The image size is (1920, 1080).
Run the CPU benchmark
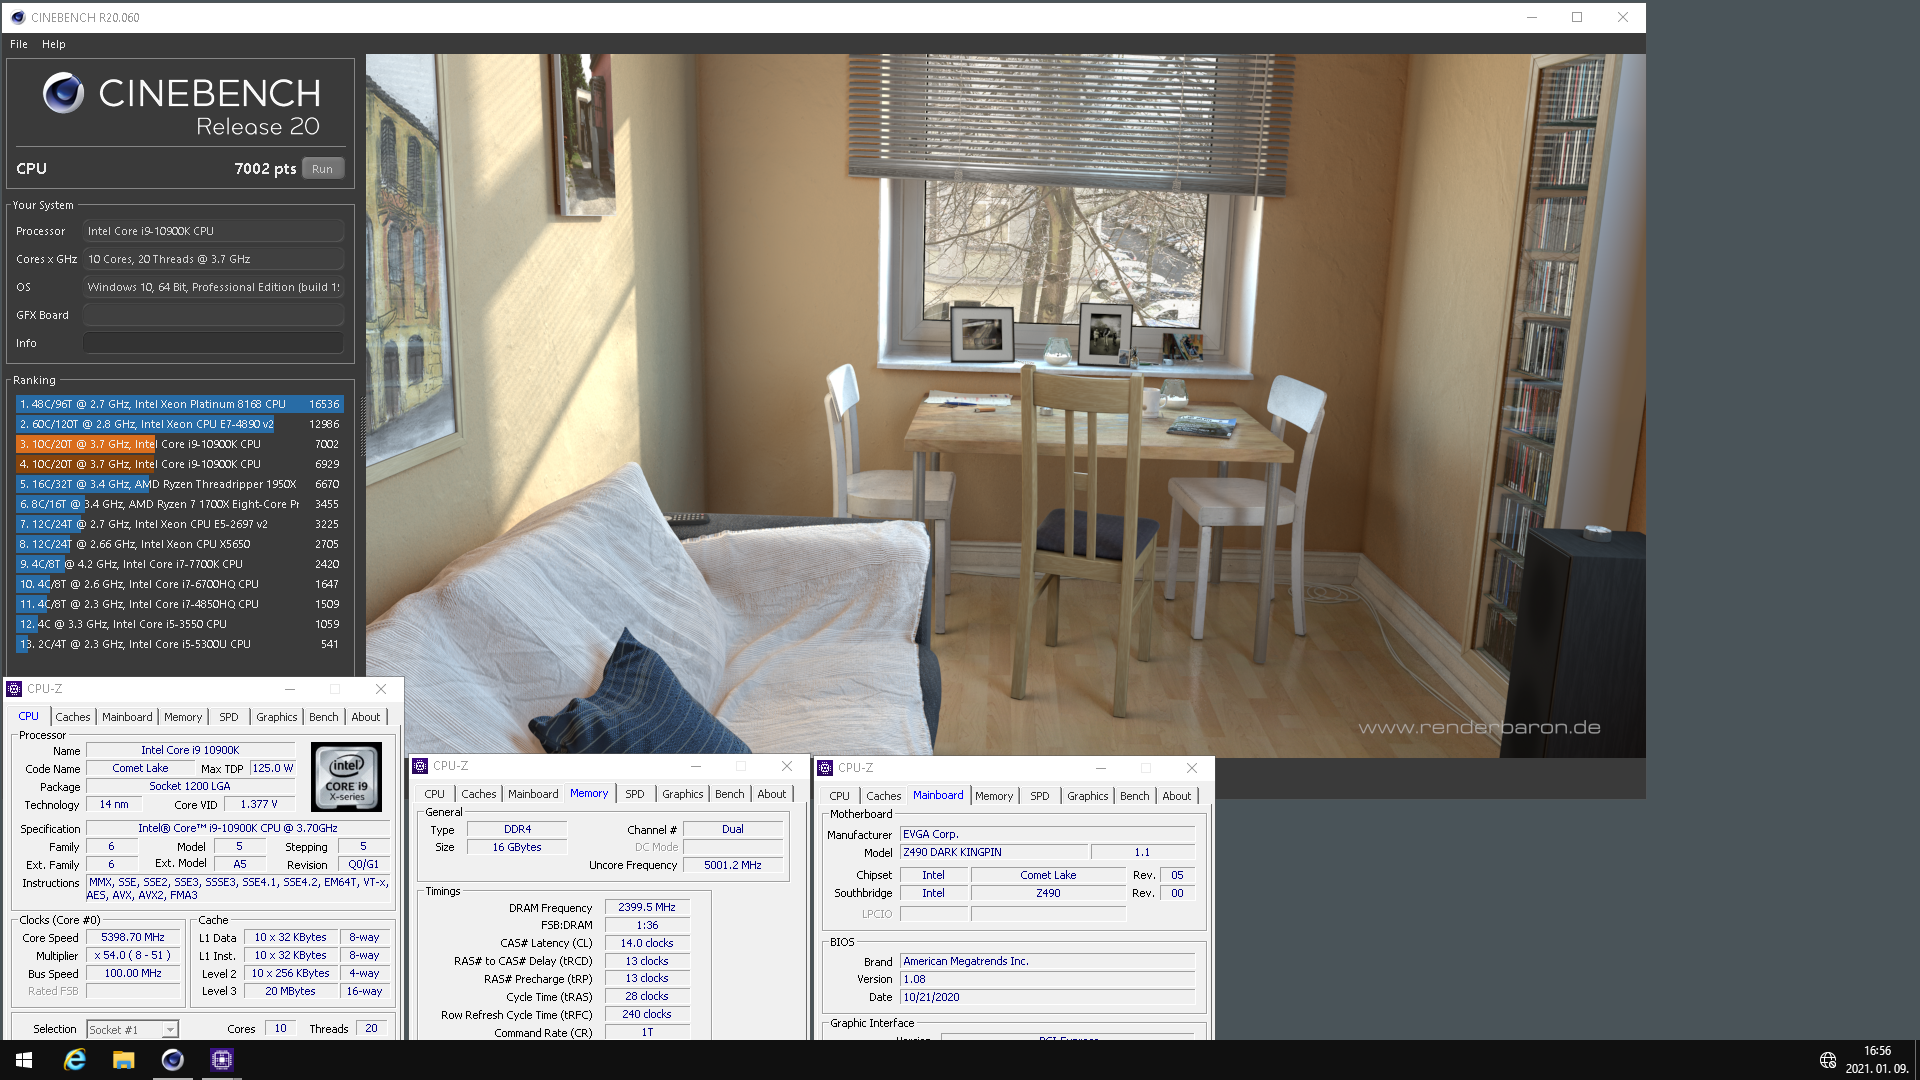322,169
